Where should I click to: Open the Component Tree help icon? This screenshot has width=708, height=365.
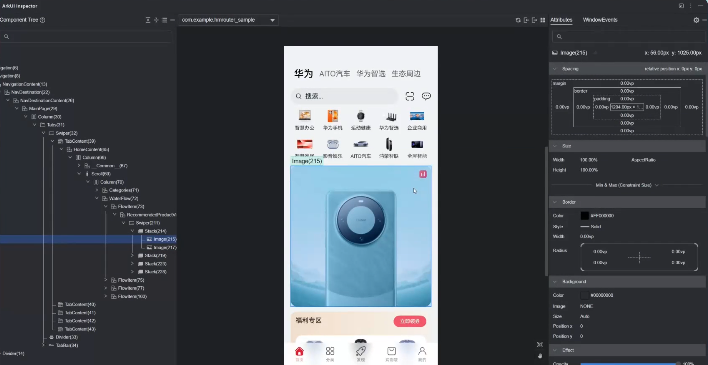click(x=43, y=20)
